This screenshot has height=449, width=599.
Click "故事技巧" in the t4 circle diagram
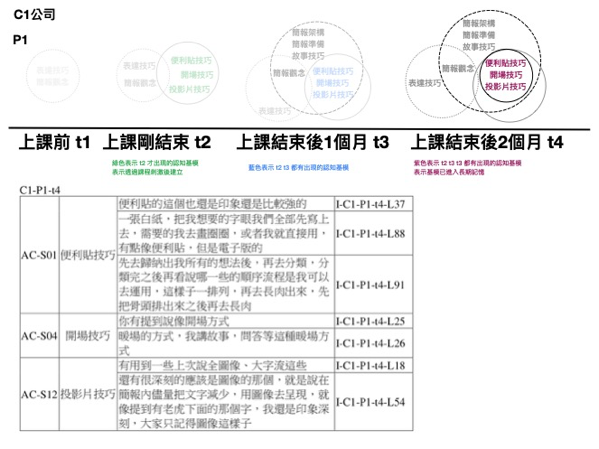tap(479, 47)
